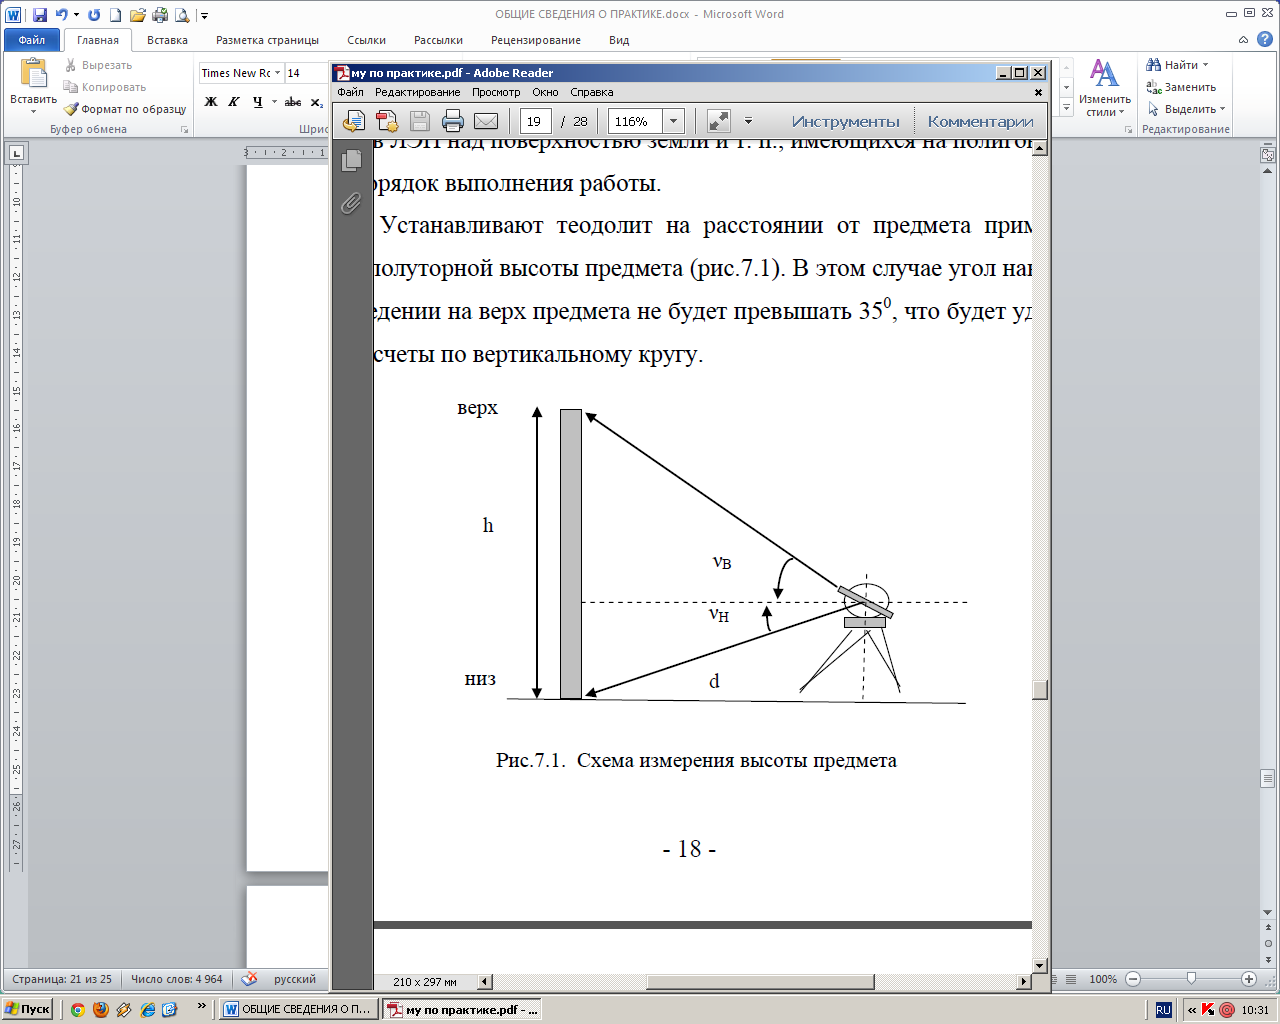Open the Reader toolbar options arrow
The width and height of the screenshot is (1280, 1024).
click(x=748, y=121)
